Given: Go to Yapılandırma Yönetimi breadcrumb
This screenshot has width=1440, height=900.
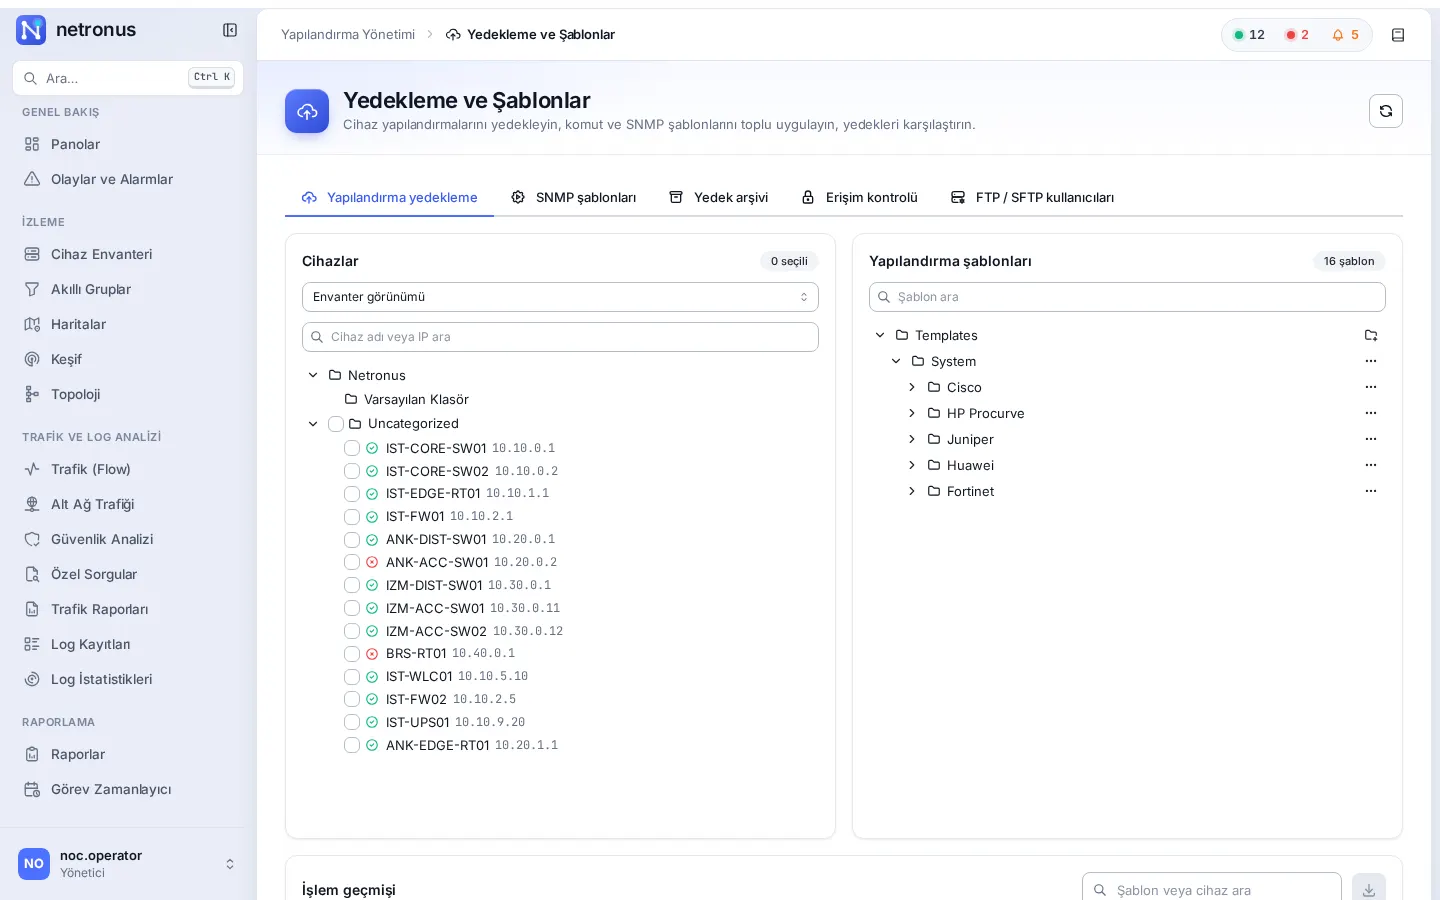Looking at the screenshot, I should (x=348, y=35).
